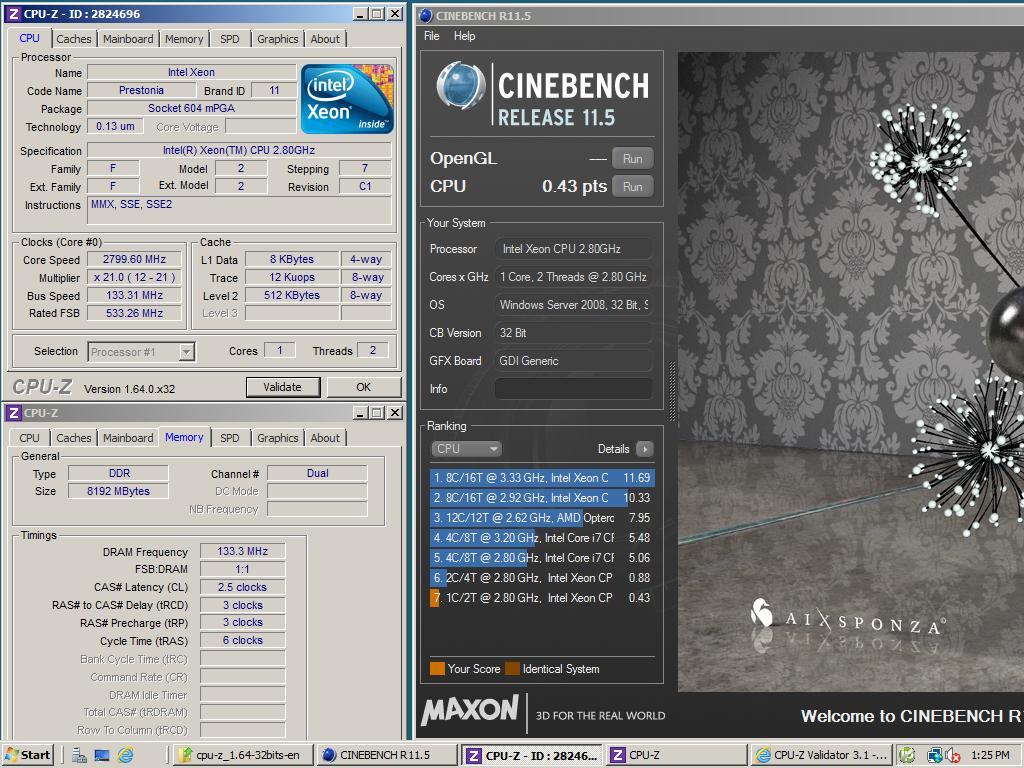Click the Core Speed 2799.60 MHz value
The width and height of the screenshot is (1024, 768).
click(135, 259)
